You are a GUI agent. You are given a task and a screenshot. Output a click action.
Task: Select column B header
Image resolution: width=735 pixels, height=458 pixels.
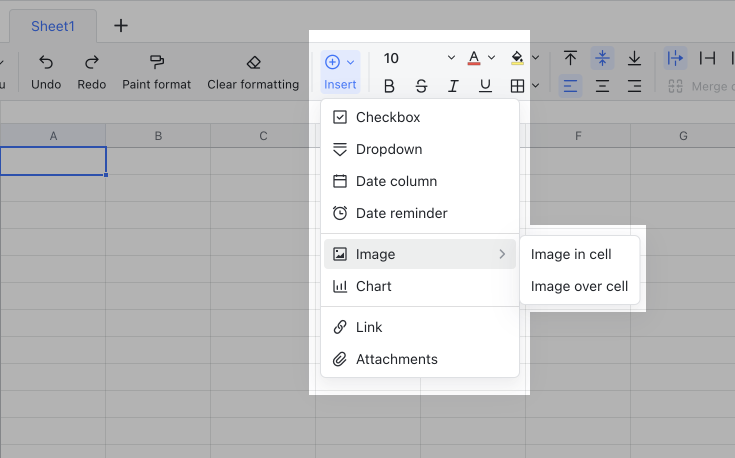(158, 136)
